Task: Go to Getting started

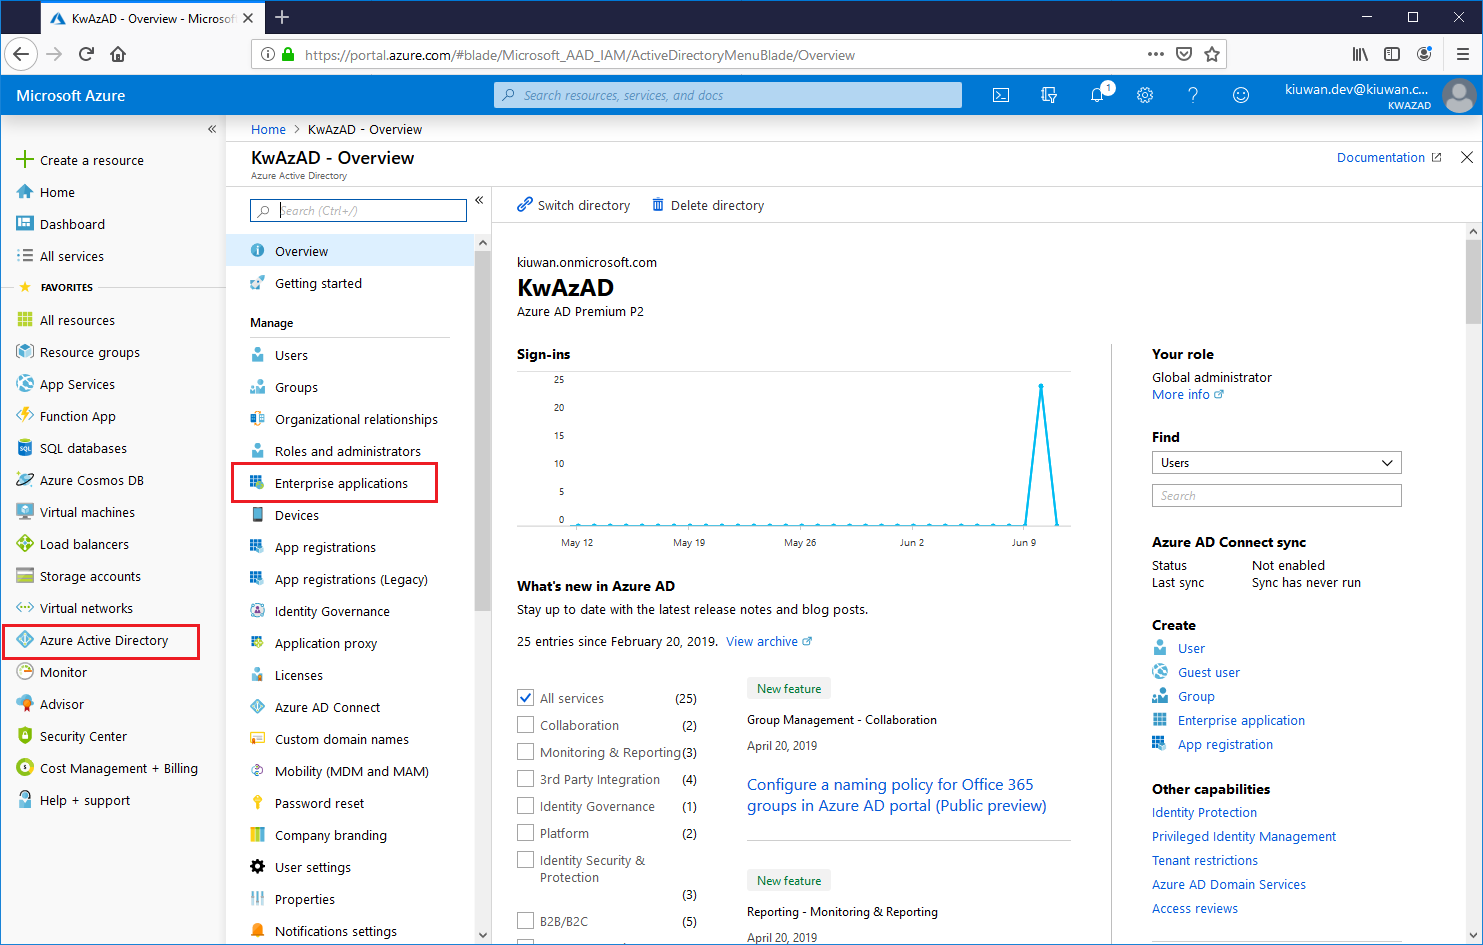Action: pos(318,283)
